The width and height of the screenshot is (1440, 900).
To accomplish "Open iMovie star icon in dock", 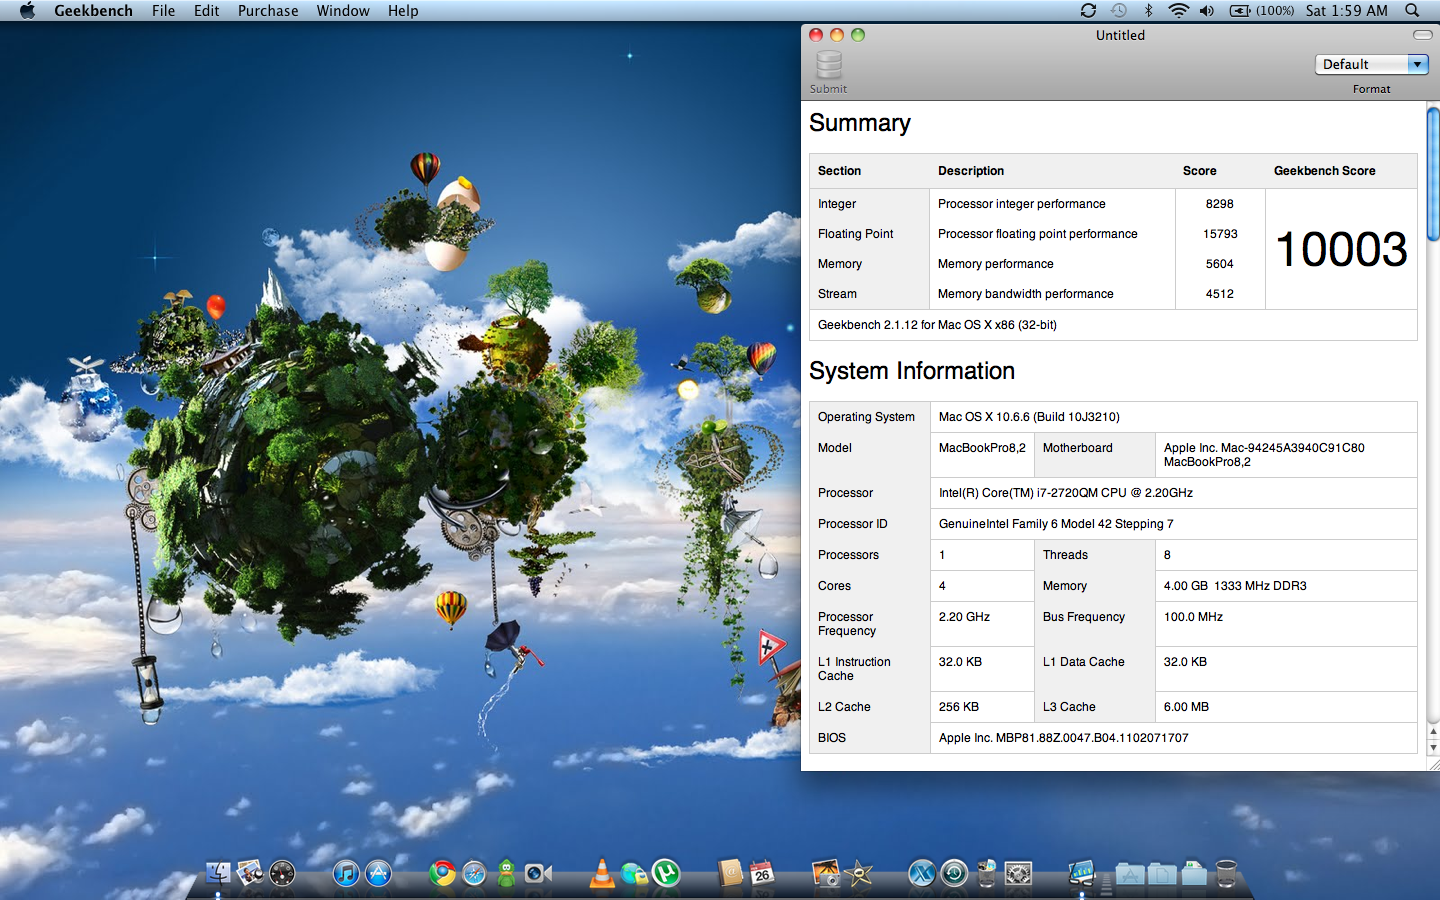I will (x=858, y=873).
